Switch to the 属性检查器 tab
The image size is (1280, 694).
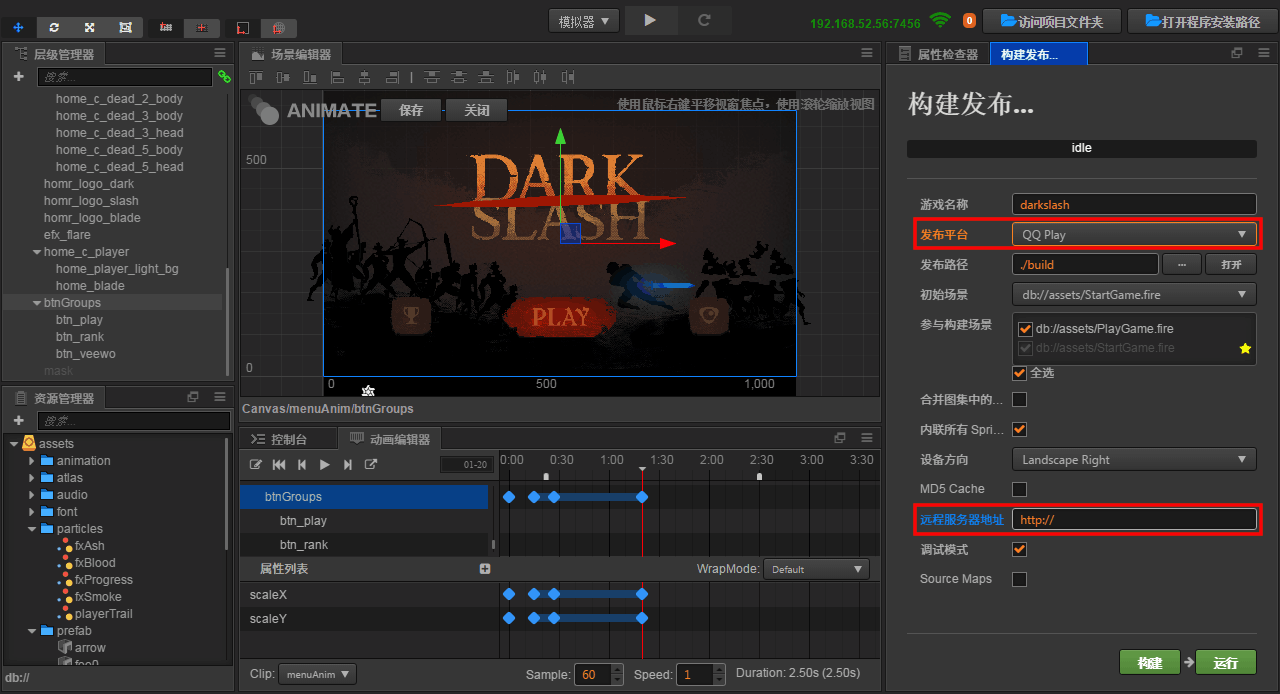click(938, 54)
